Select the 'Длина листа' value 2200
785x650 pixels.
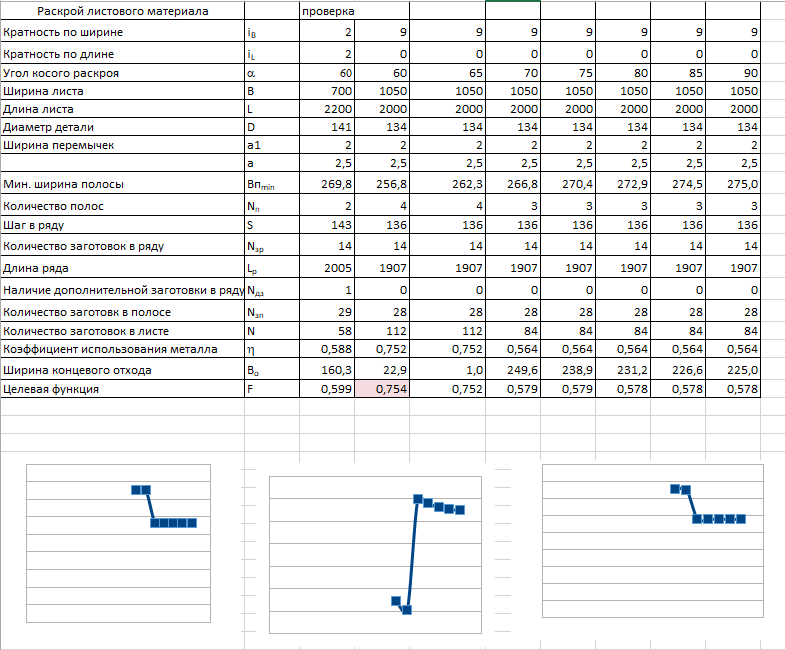click(327, 109)
